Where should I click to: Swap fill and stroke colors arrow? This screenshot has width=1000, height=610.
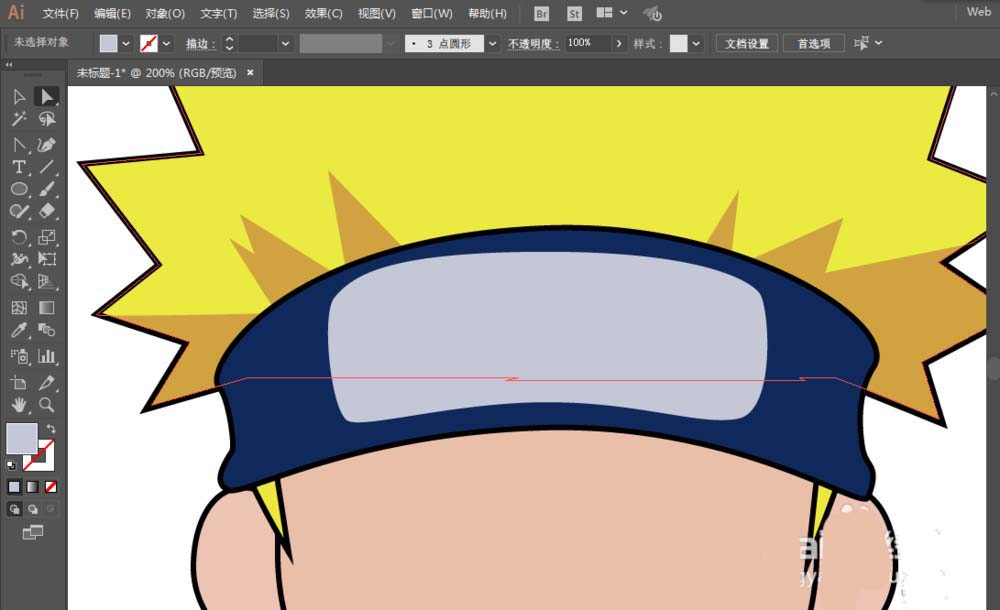[51, 429]
